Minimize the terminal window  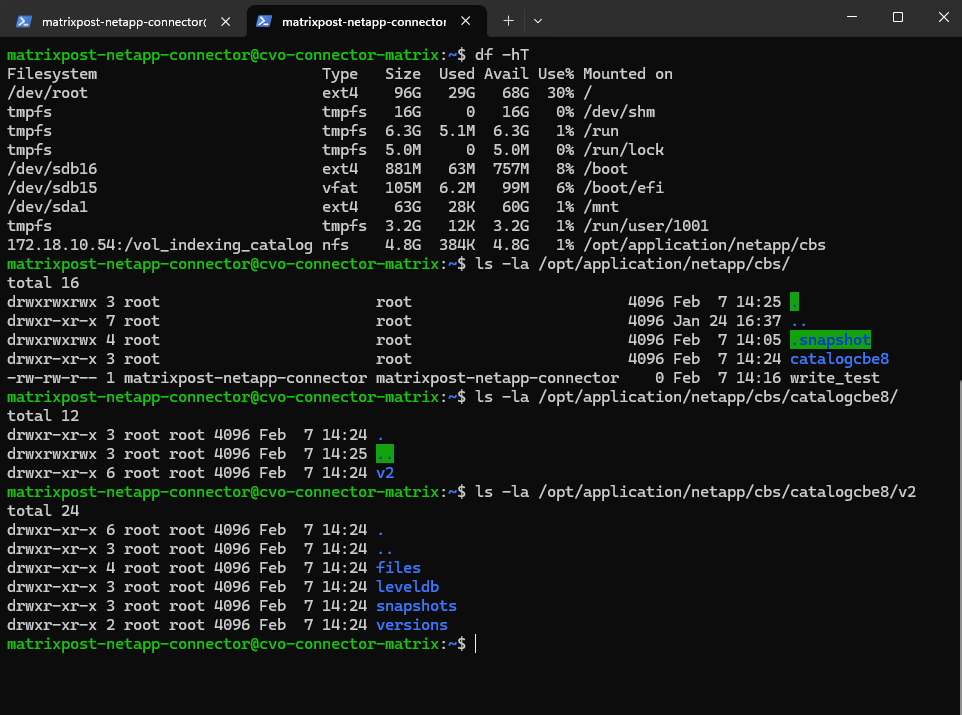pos(851,17)
